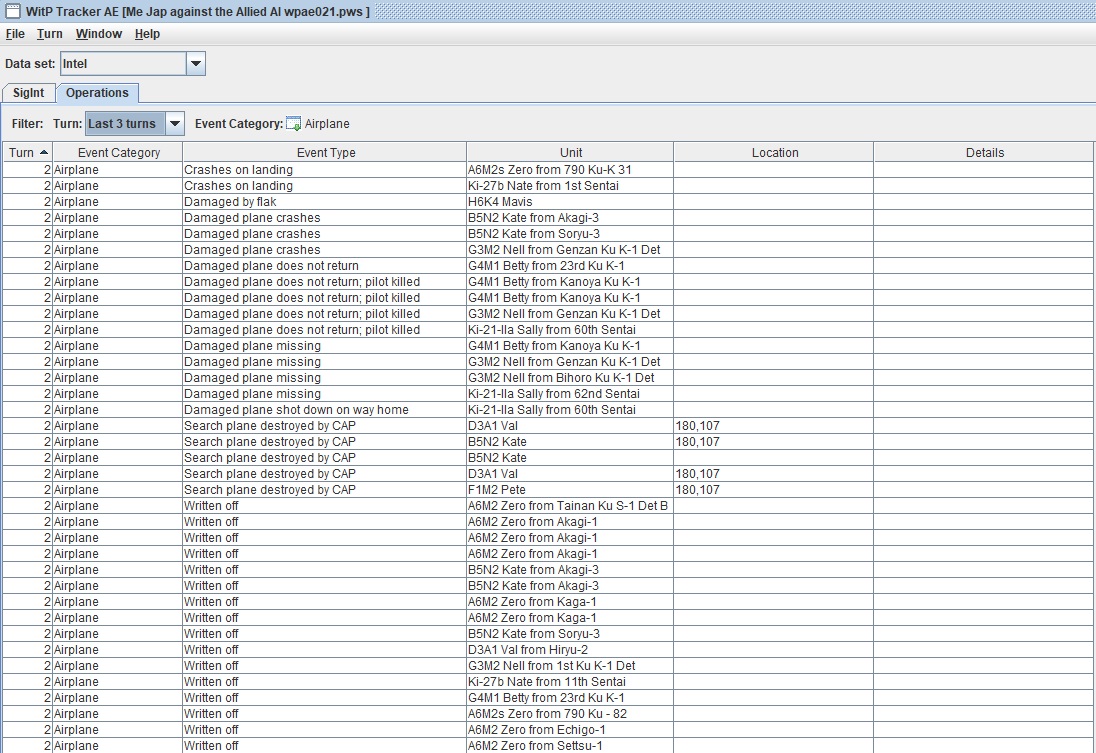This screenshot has height=753, width=1096.
Task: Sort by the Event Type column header
Action: 325,152
